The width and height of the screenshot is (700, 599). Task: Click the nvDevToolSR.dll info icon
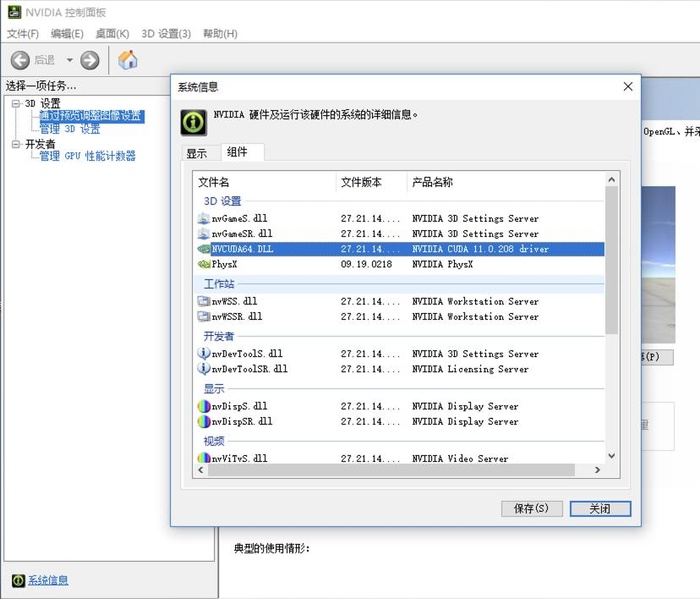204,369
